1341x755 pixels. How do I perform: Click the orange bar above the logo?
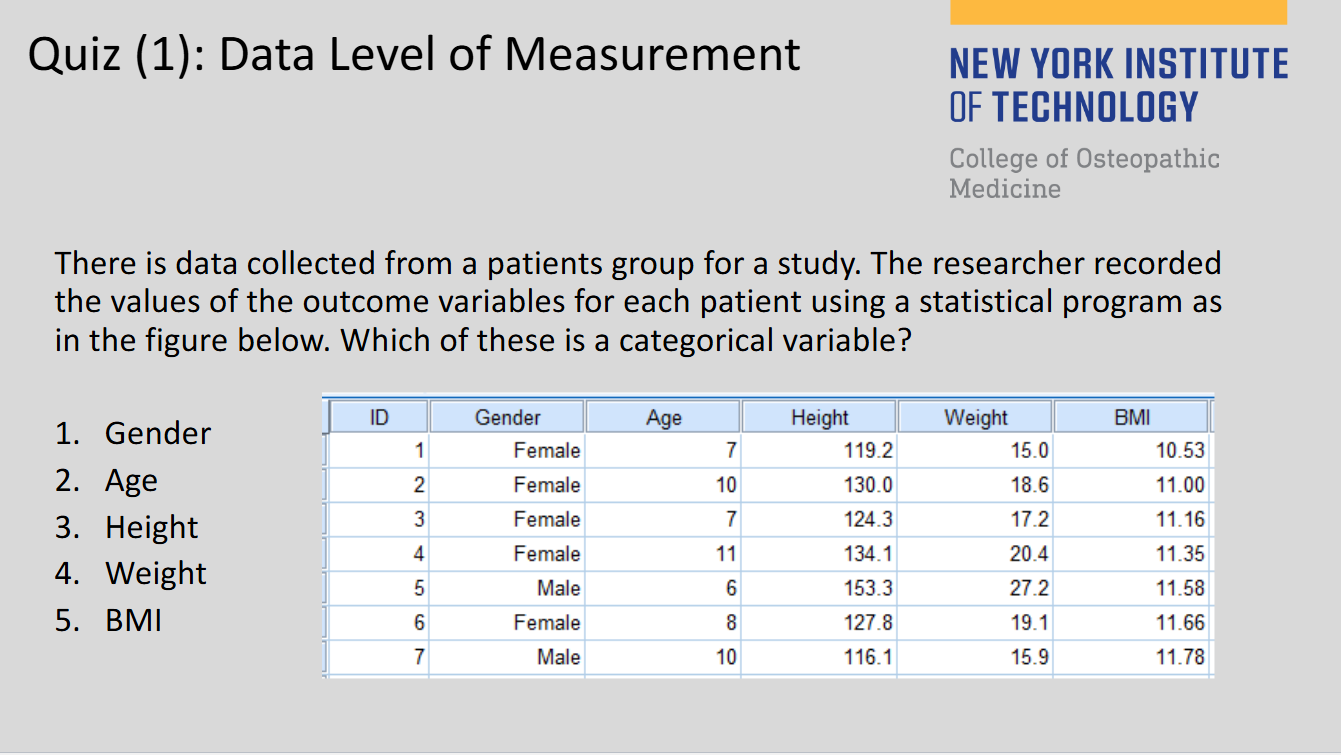(1118, 12)
